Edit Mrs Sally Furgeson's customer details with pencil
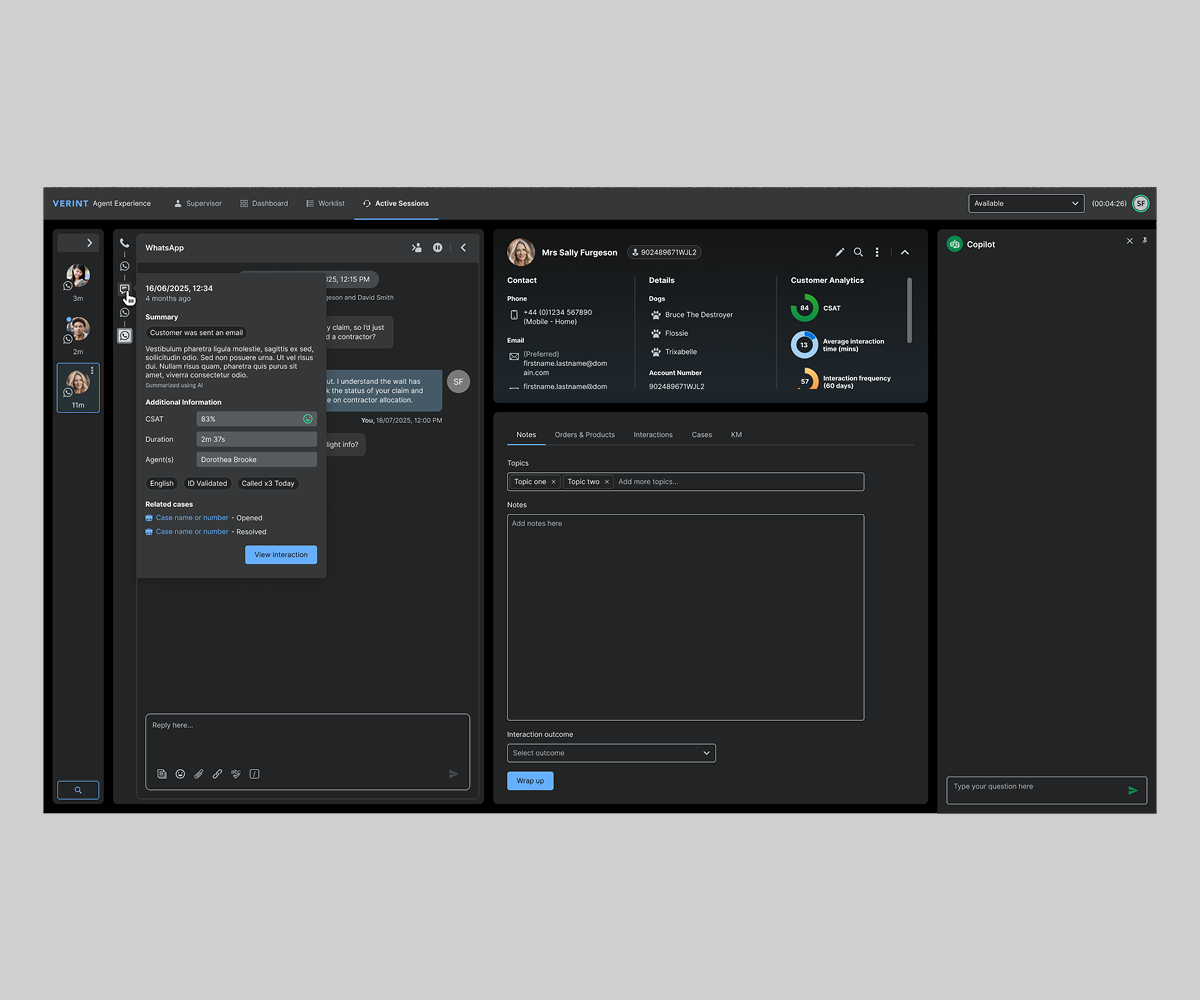 [x=840, y=253]
